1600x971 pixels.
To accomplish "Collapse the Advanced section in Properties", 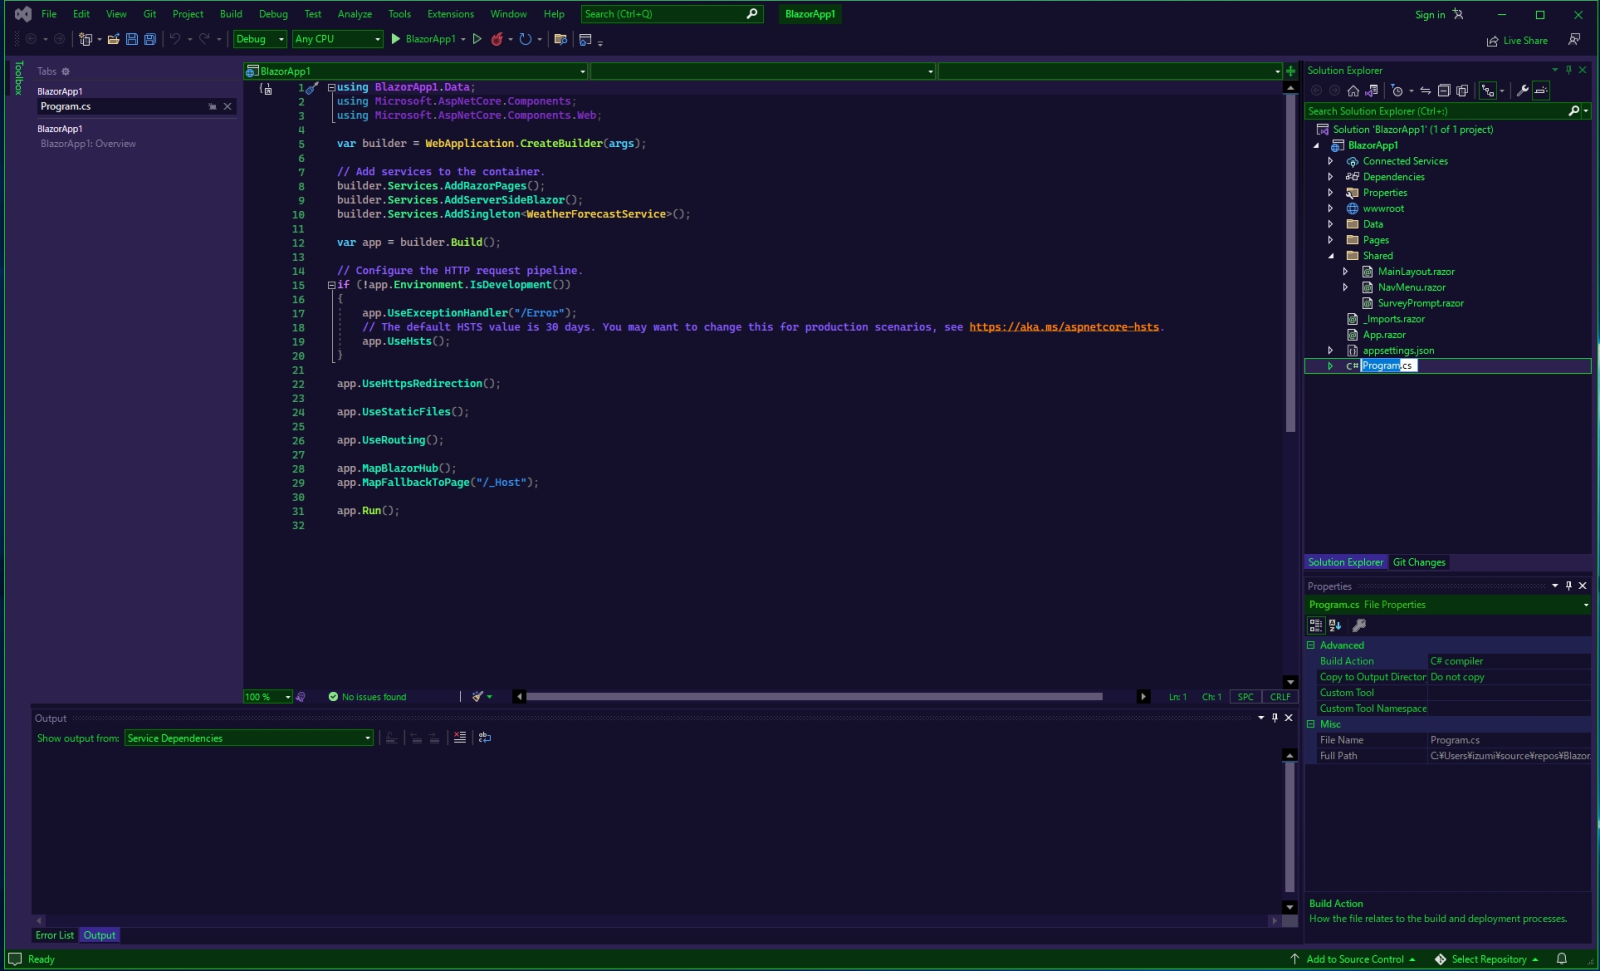I will click(x=1311, y=646).
